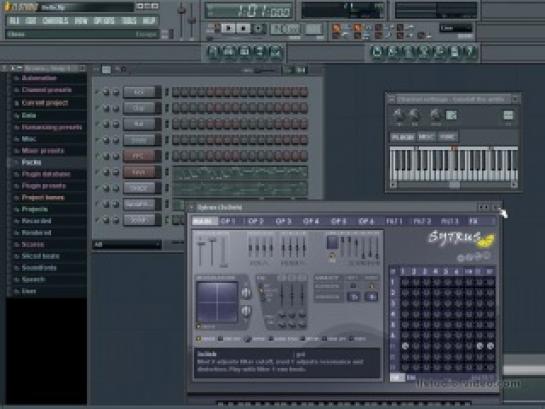Switch to the OP 1 tab in Sytrus
Screen dimensions: 545x409
pyautogui.click(x=228, y=221)
